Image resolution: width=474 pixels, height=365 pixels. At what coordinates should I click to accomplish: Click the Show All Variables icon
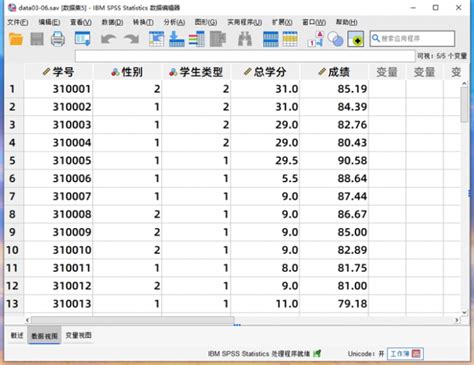[356, 39]
